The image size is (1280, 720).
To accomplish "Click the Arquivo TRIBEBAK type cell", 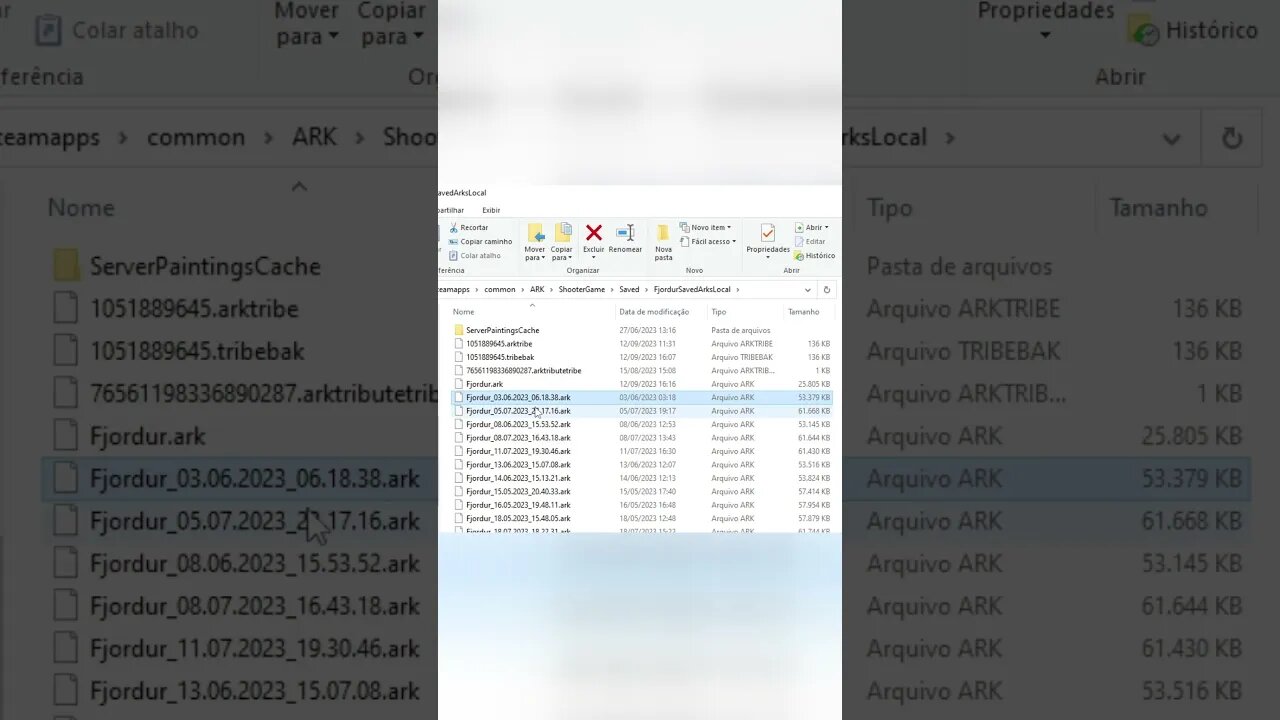I will 742,357.
